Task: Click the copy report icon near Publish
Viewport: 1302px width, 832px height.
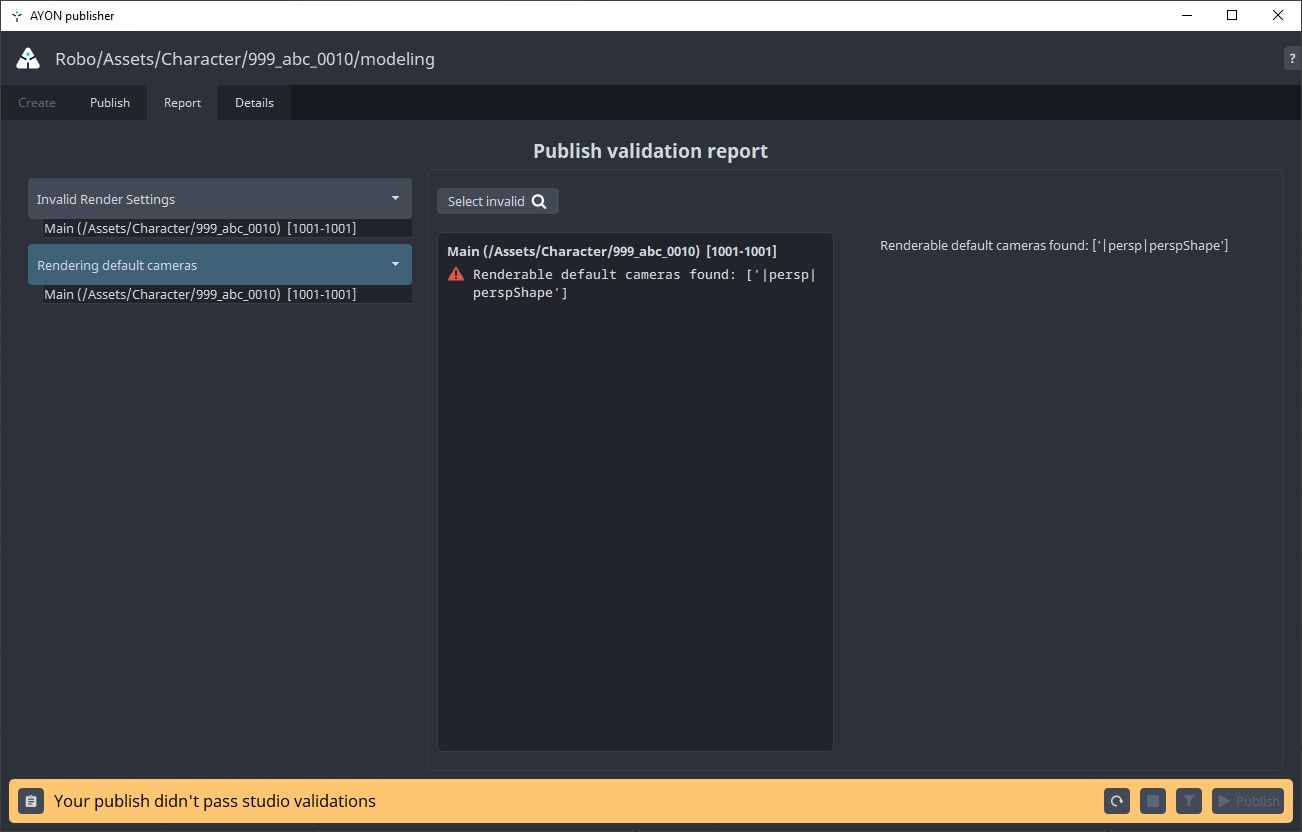Action: coord(1153,801)
